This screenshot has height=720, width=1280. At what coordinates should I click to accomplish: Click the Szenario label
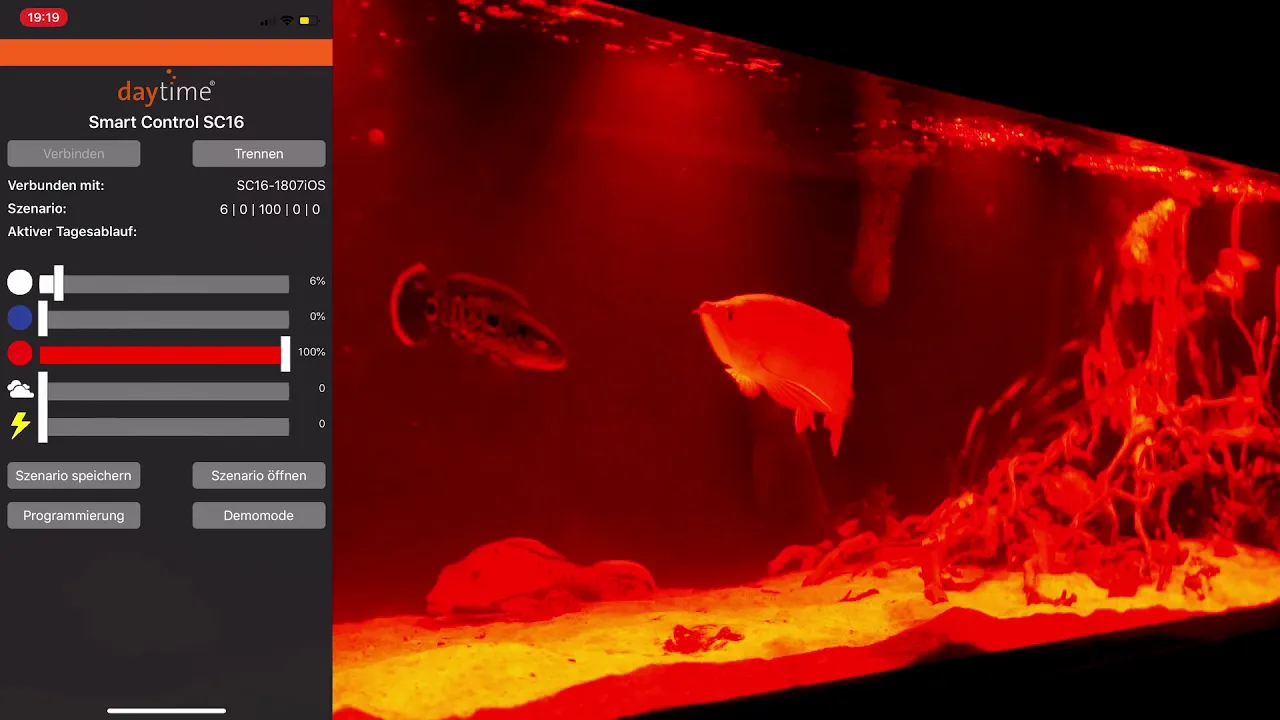pos(37,208)
